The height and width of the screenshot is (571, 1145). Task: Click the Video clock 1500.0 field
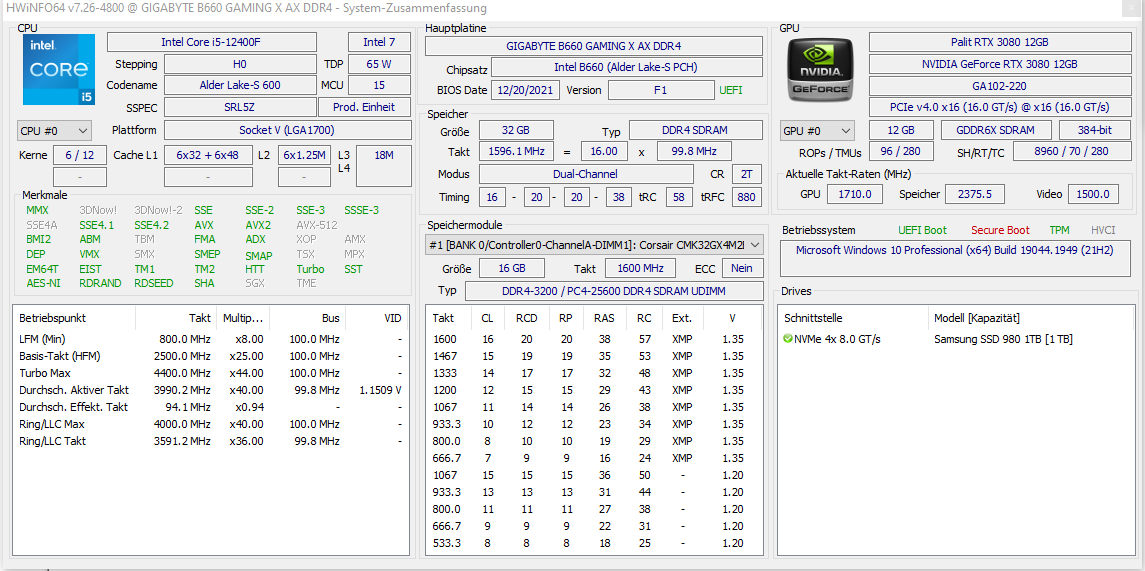[x=1093, y=194]
